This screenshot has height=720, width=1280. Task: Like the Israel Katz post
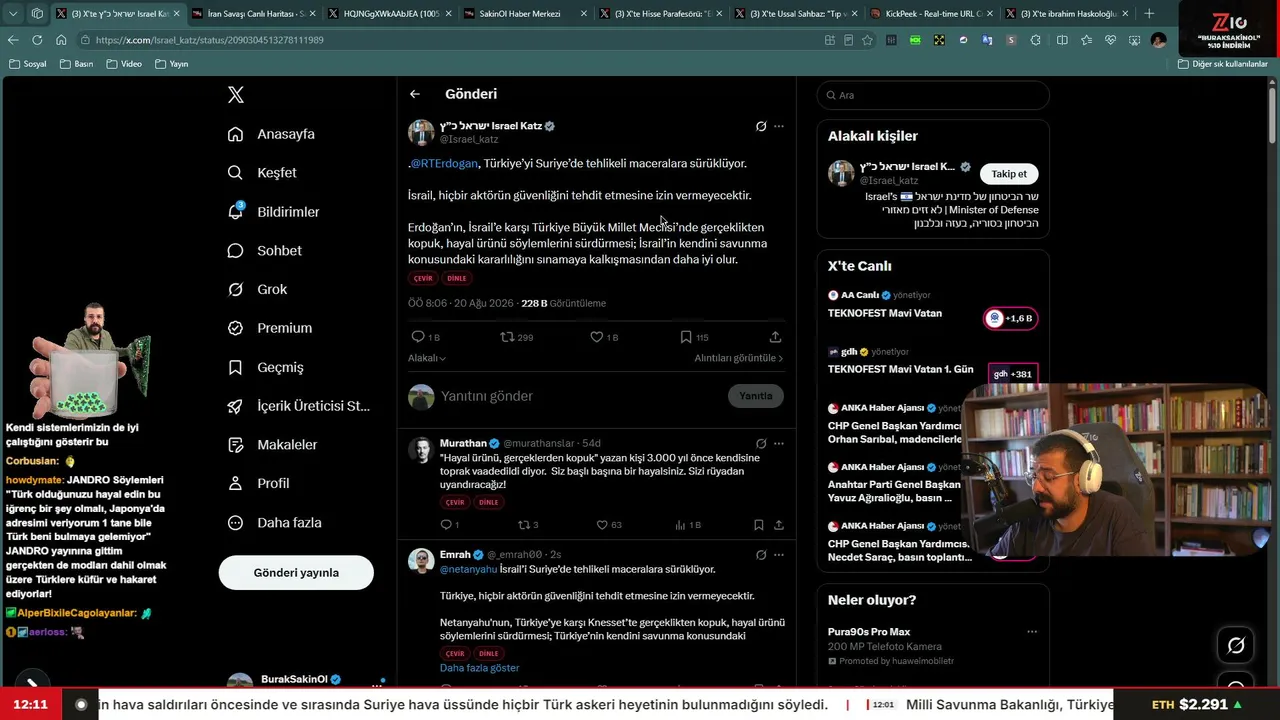pos(604,337)
